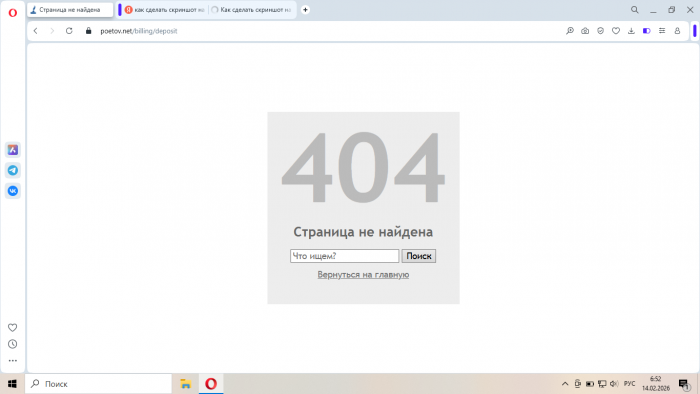700x394 pixels.
Task: Switch to the loading 'Как сделать скриншот' tab
Action: tap(251, 10)
